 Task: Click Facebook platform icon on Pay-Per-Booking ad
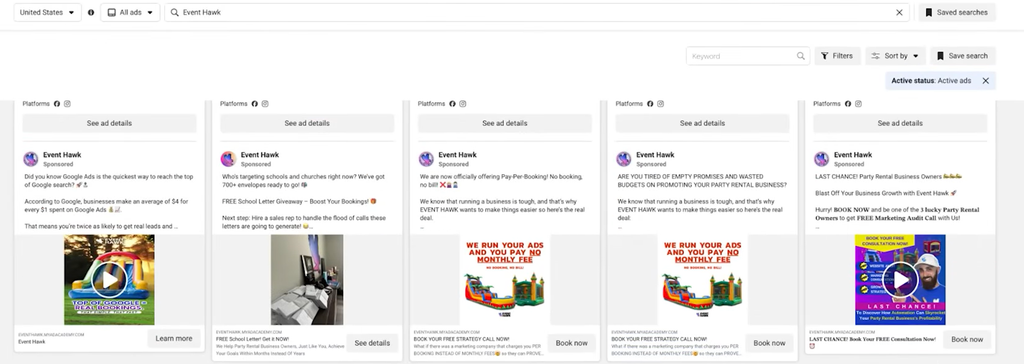(x=452, y=104)
